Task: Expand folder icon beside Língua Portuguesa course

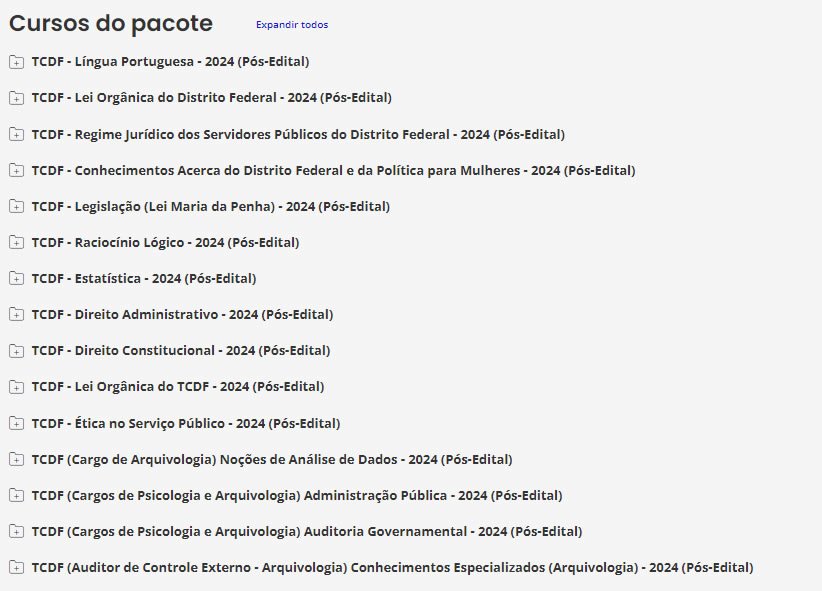Action: (16, 62)
